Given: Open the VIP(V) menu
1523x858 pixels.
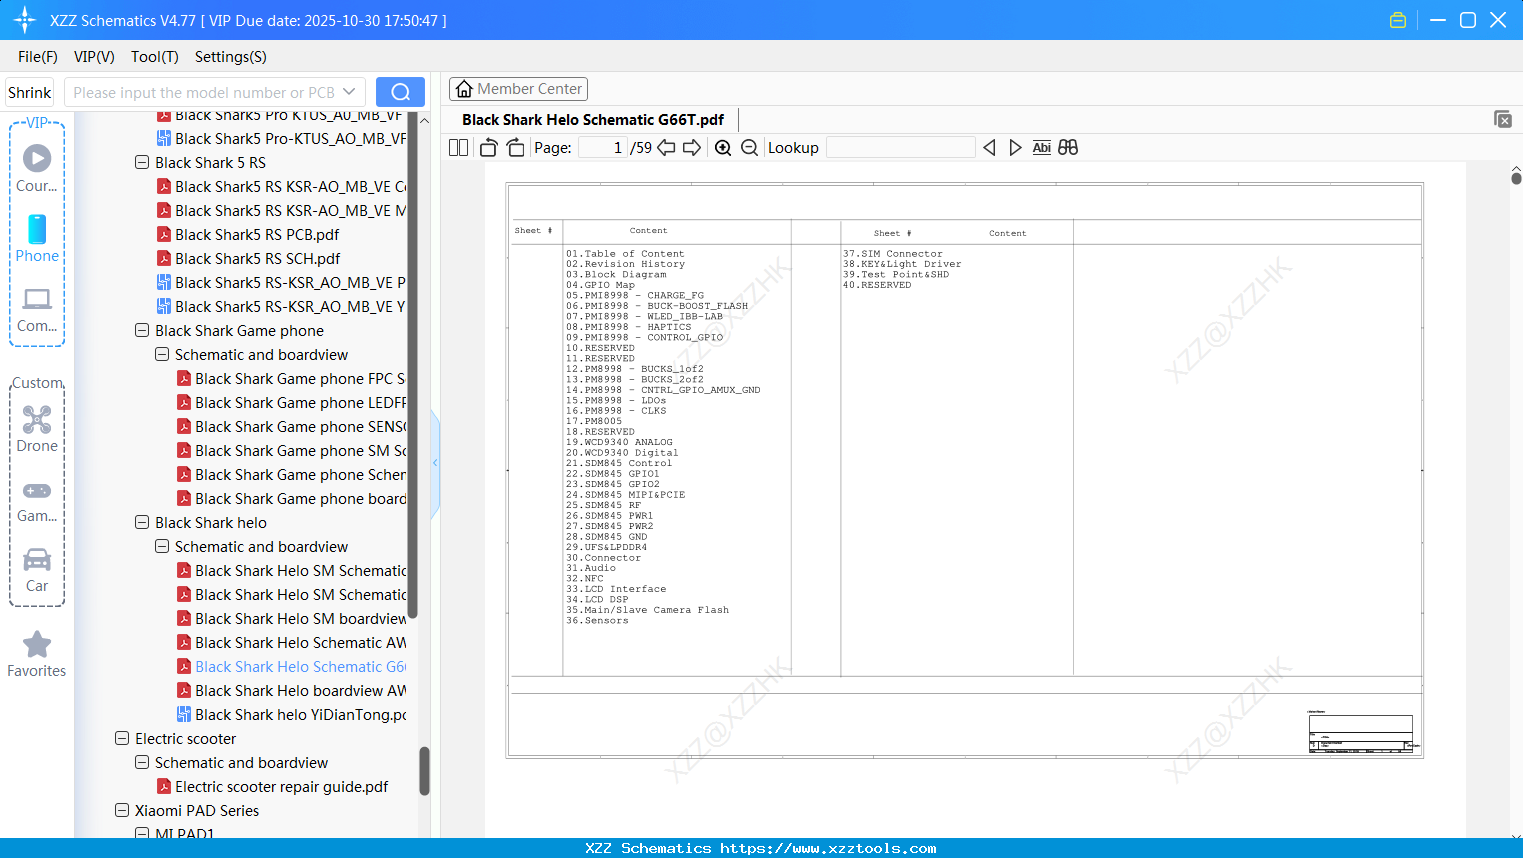Looking at the screenshot, I should [94, 57].
